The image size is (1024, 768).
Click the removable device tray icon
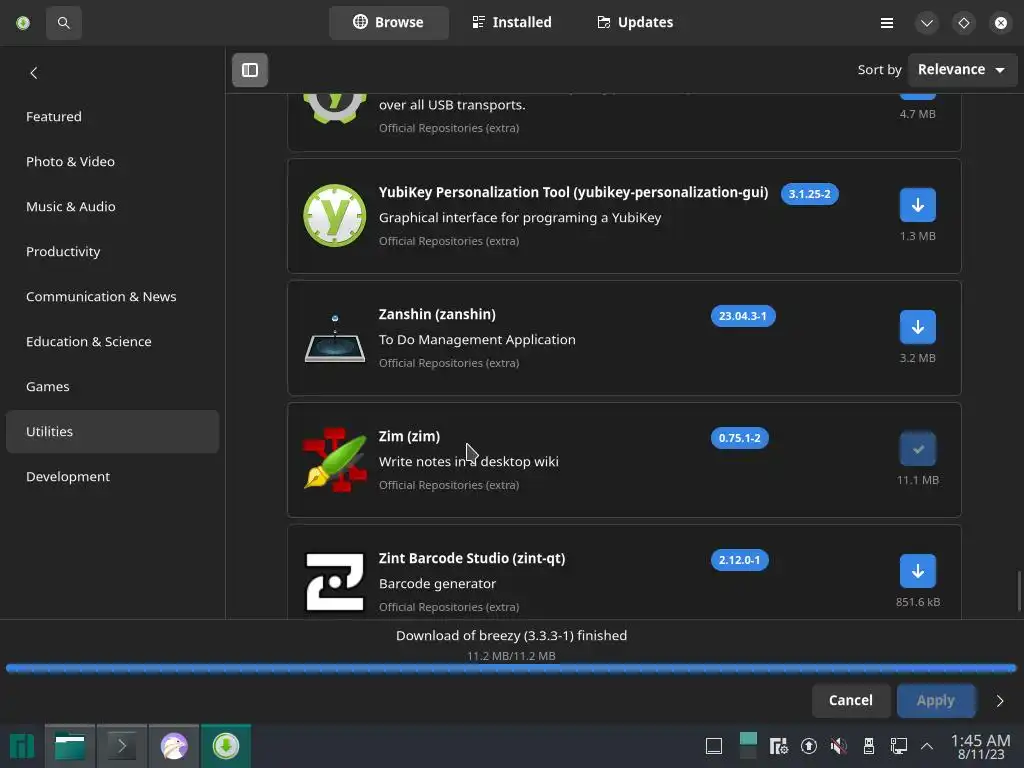[869, 746]
